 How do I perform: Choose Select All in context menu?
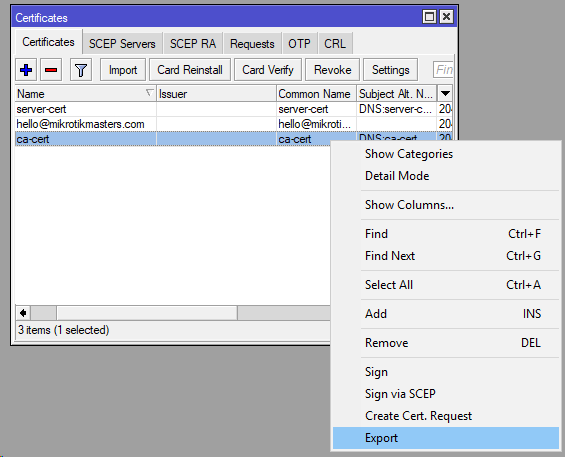tap(445, 285)
